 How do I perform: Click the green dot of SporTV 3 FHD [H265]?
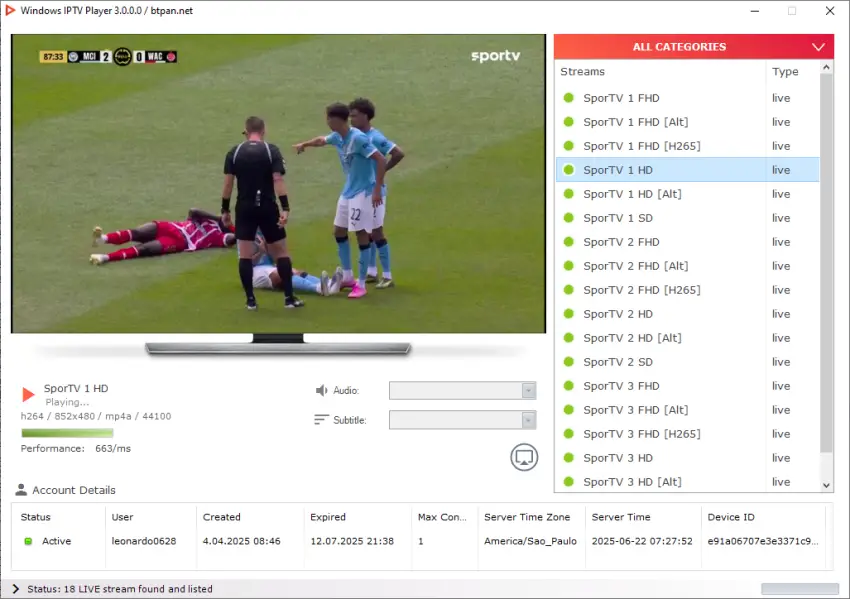tap(569, 434)
